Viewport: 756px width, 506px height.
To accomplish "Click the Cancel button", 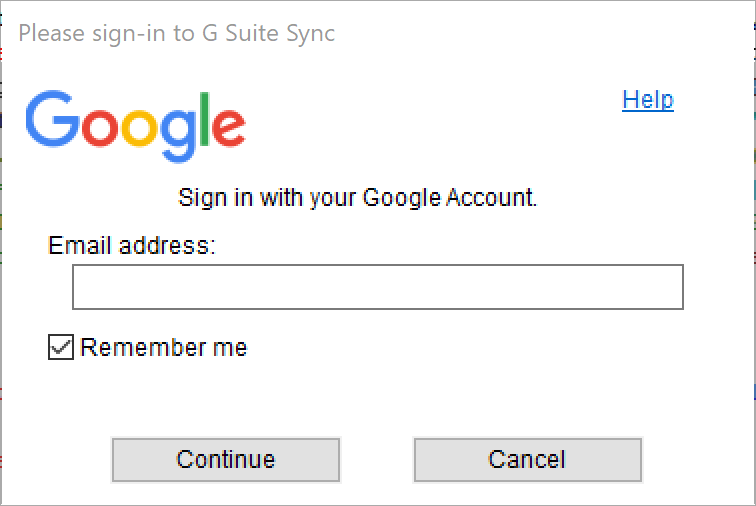I will [527, 460].
